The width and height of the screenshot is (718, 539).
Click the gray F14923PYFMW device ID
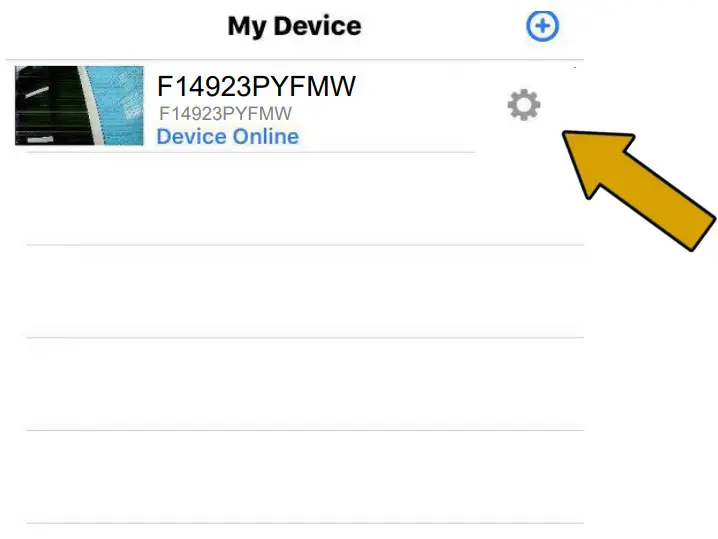(225, 114)
